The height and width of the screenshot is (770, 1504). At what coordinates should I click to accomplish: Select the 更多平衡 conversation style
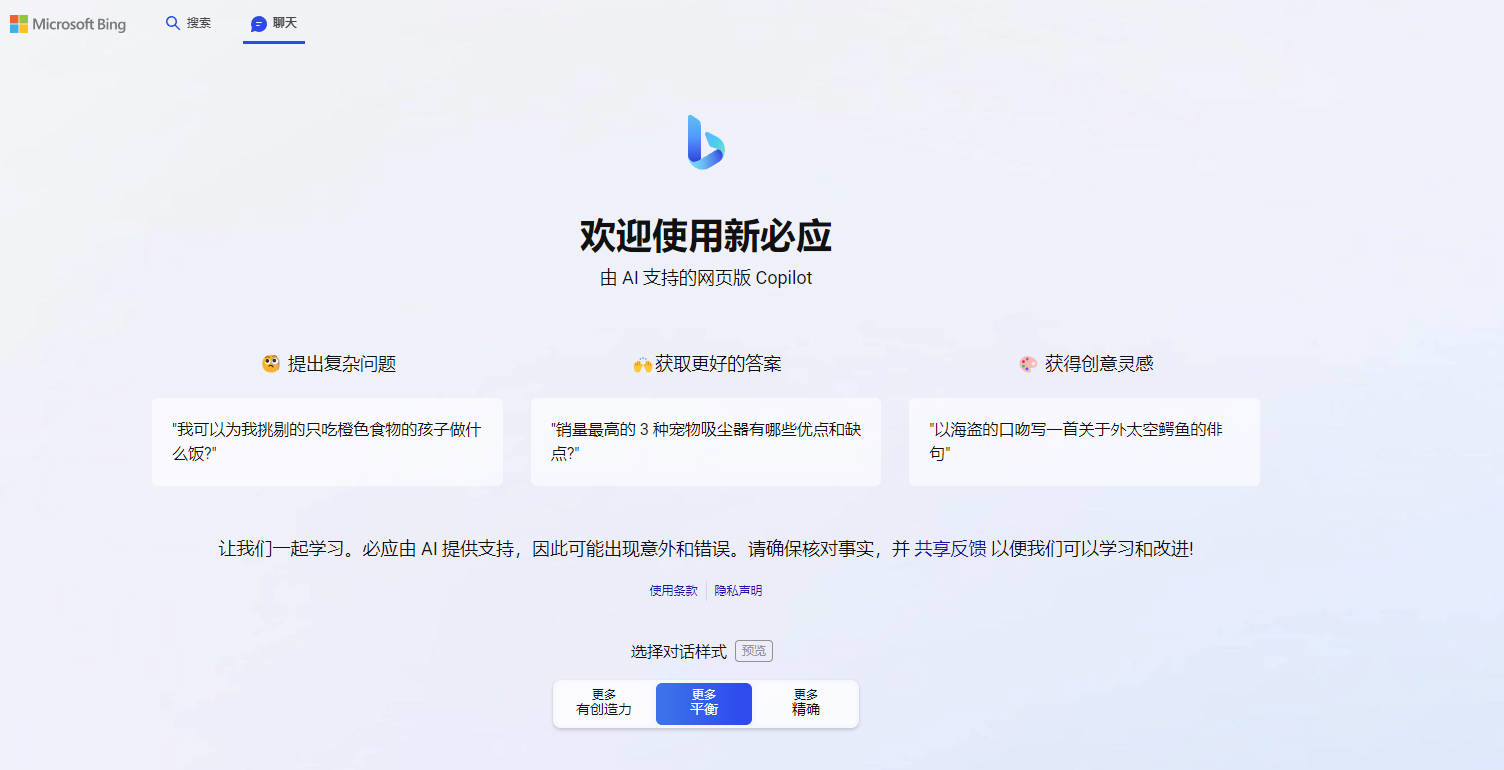point(704,703)
